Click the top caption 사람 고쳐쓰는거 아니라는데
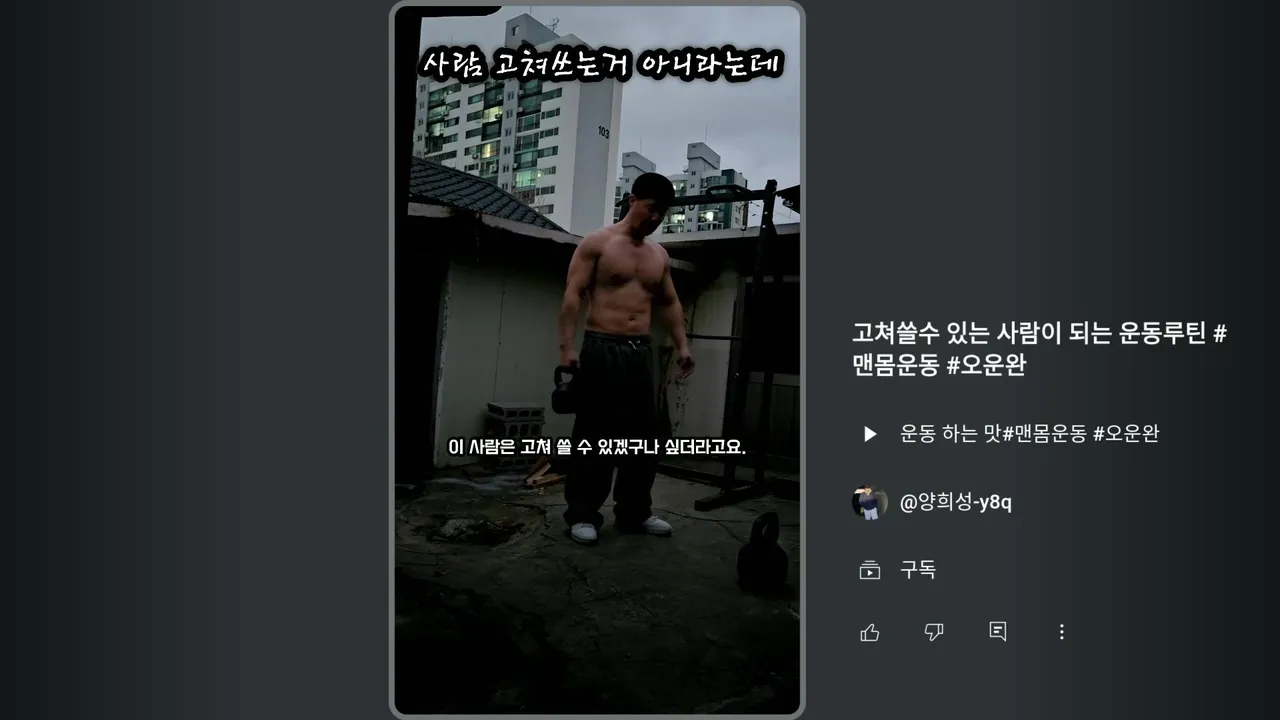Image resolution: width=1280 pixels, height=720 pixels. point(603,66)
